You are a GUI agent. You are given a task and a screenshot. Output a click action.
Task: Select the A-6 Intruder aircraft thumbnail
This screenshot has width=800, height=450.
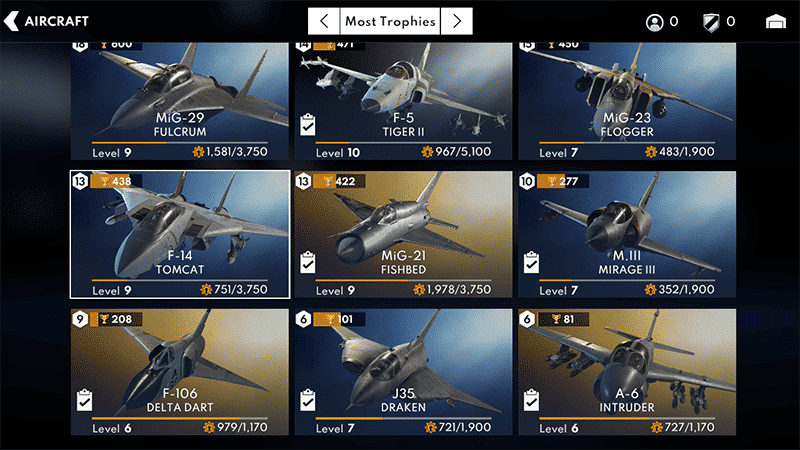pos(627,372)
